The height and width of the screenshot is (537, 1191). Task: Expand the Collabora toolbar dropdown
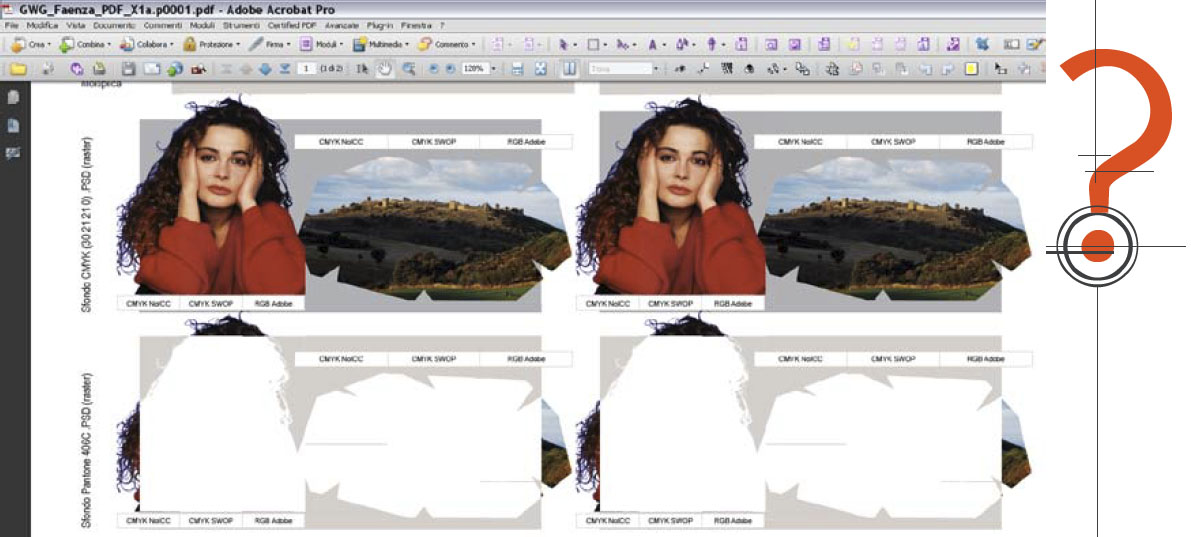tap(147, 45)
